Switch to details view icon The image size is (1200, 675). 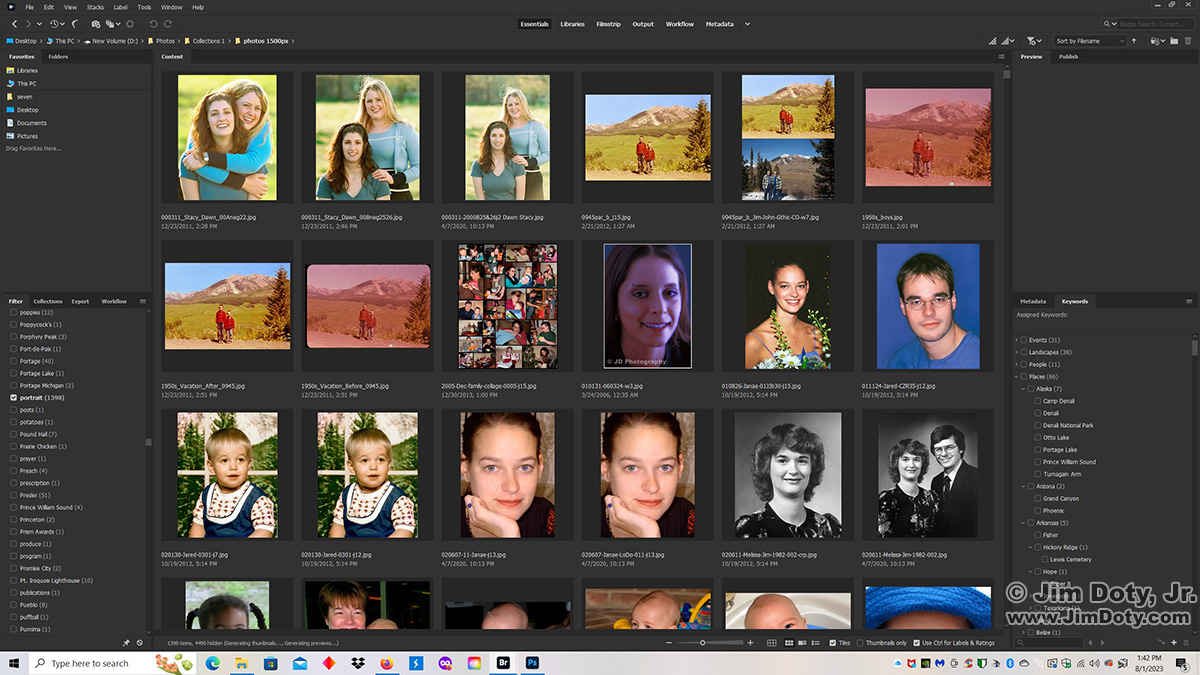802,642
